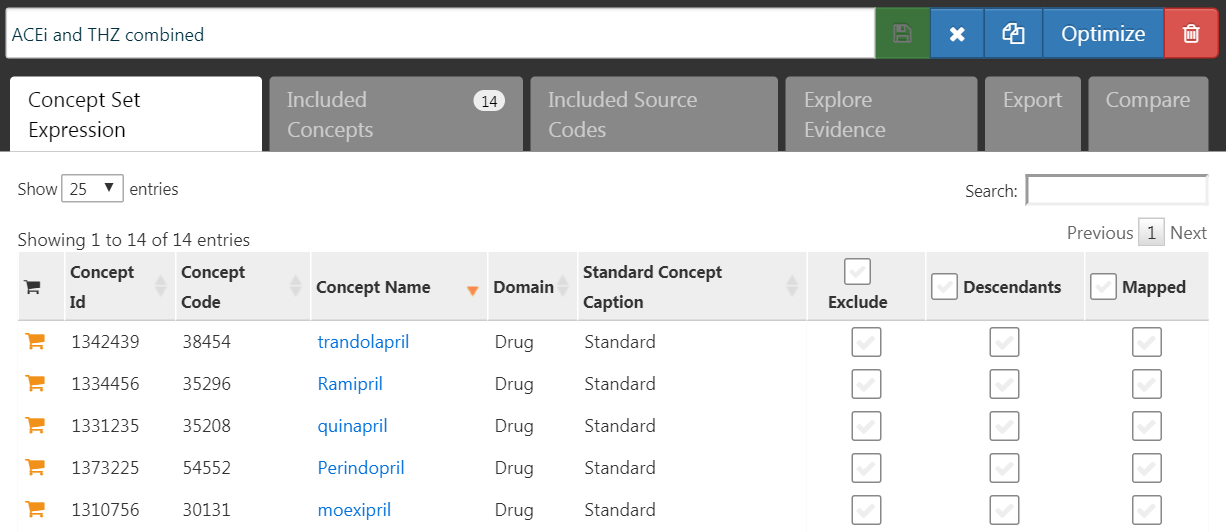Check Descendants for moexipril
Viewport: 1226px width, 532px height.
(1004, 510)
